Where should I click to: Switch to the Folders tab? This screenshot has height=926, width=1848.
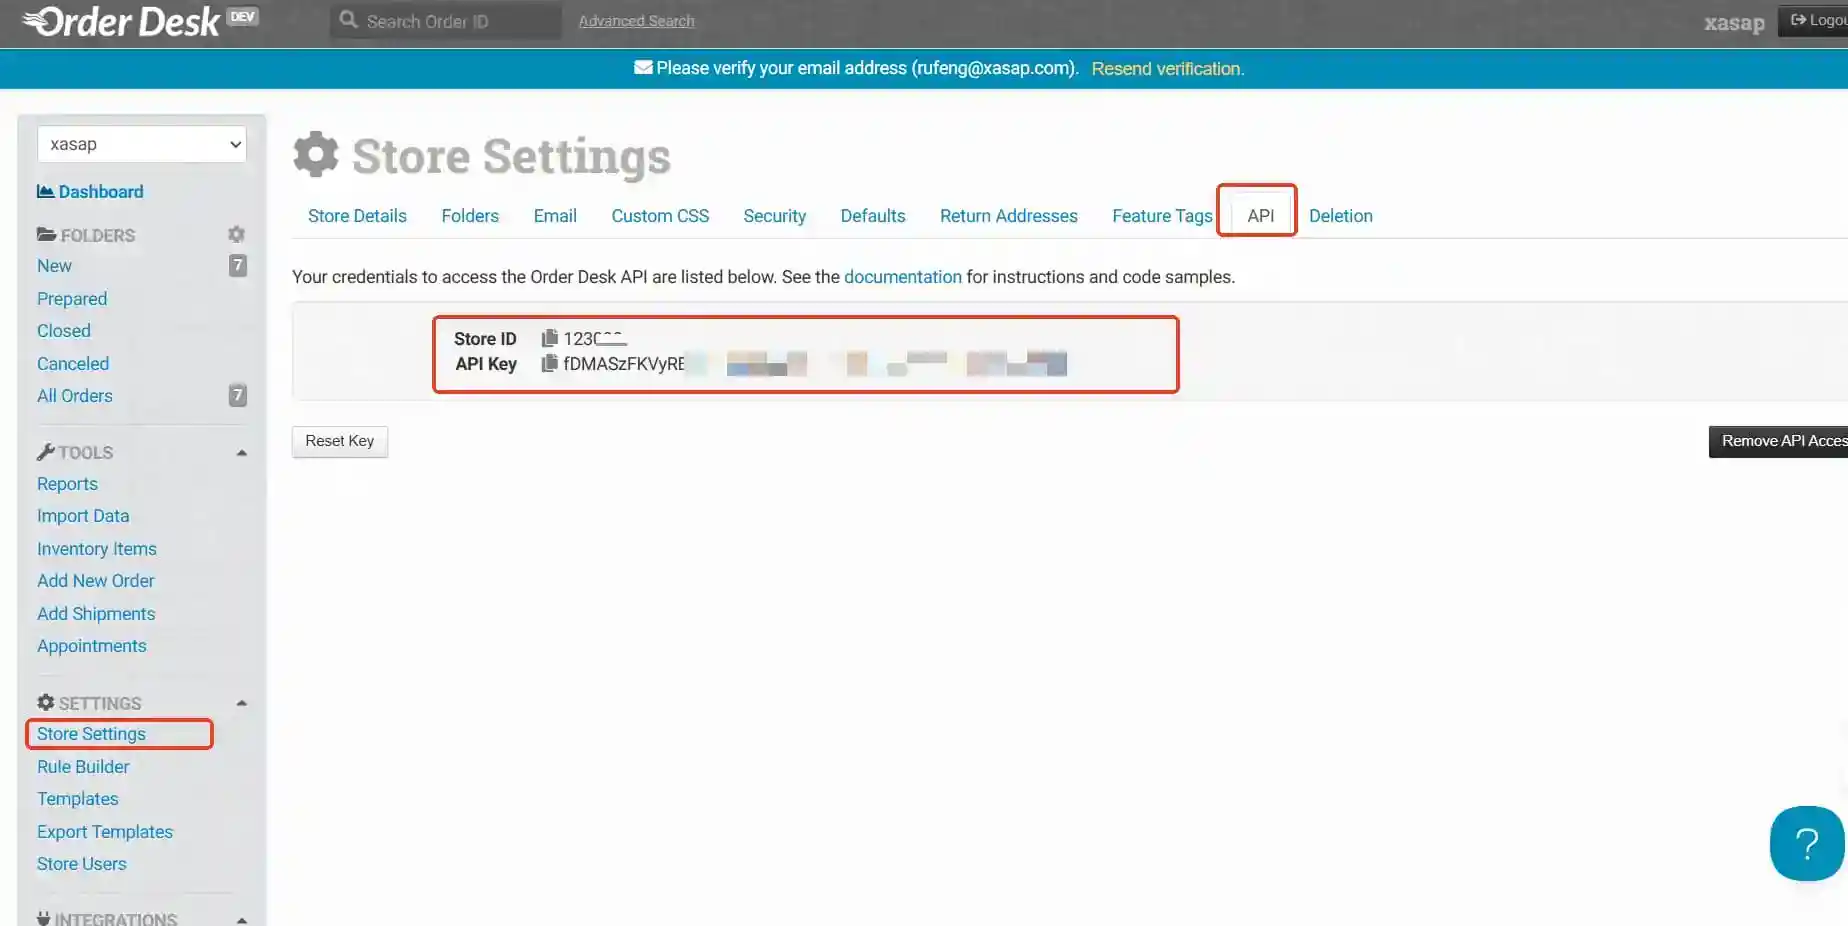pos(470,216)
